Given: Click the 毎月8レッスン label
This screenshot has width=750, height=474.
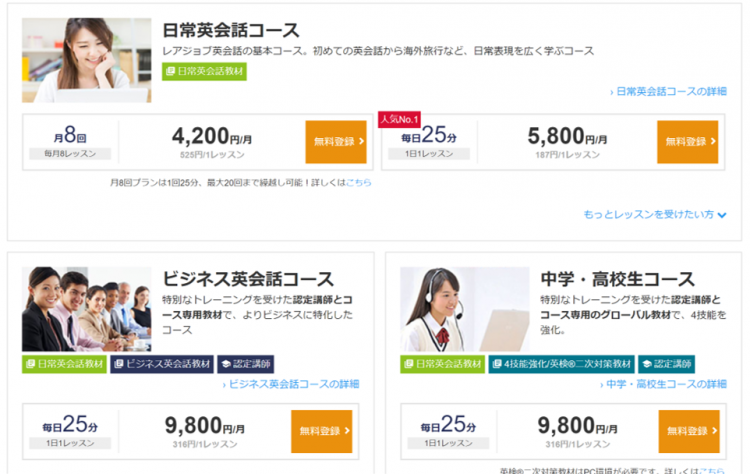Looking at the screenshot, I should [70, 154].
